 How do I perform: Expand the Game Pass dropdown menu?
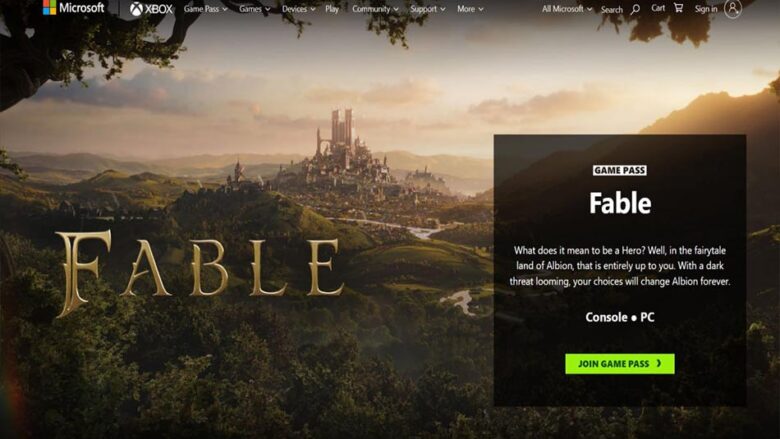point(205,9)
